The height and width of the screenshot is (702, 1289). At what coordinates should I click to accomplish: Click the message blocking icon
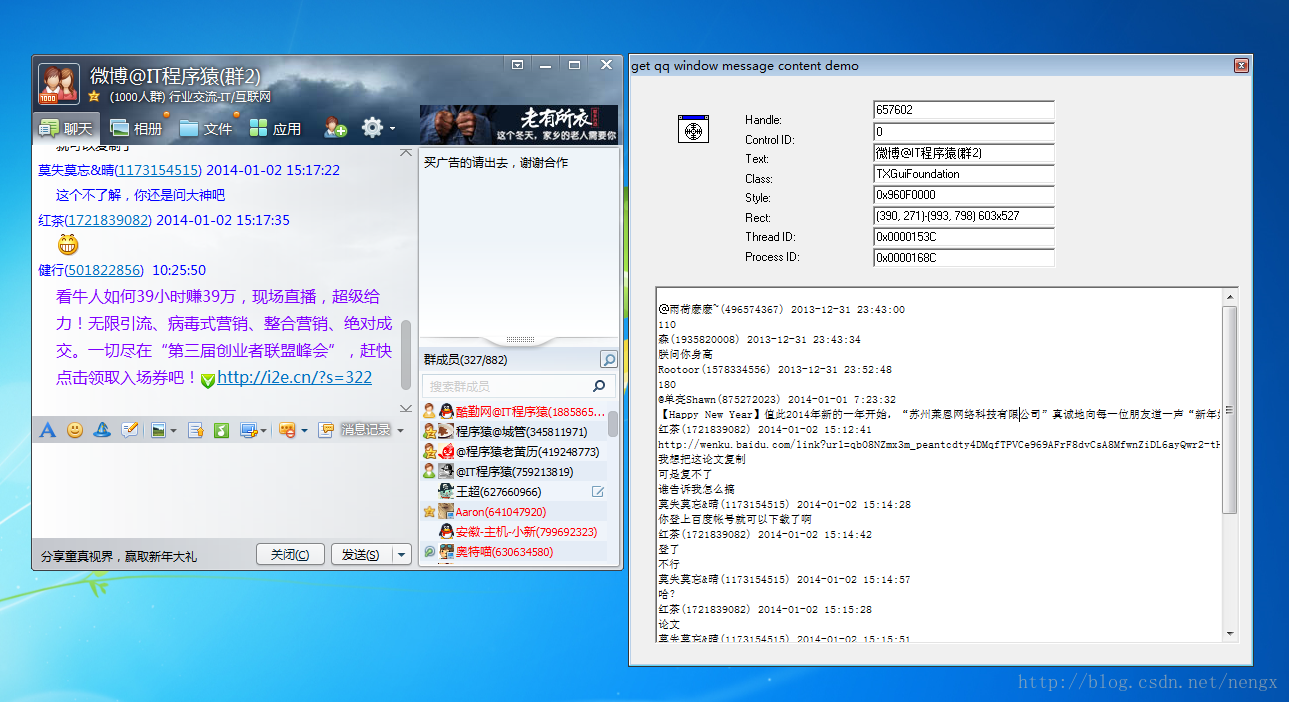pos(286,430)
